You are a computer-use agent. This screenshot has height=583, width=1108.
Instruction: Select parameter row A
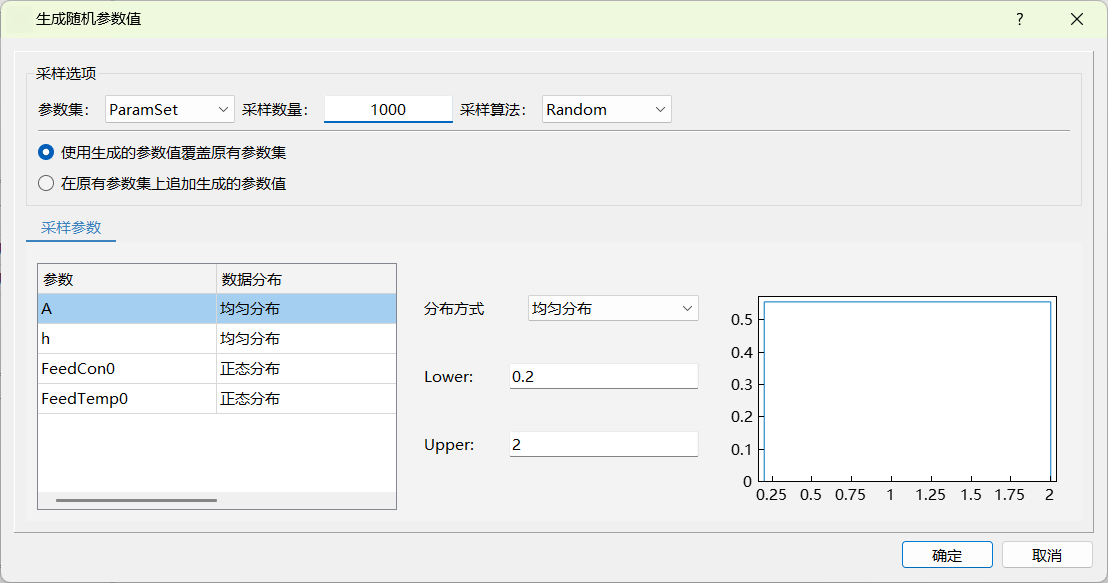click(x=127, y=309)
